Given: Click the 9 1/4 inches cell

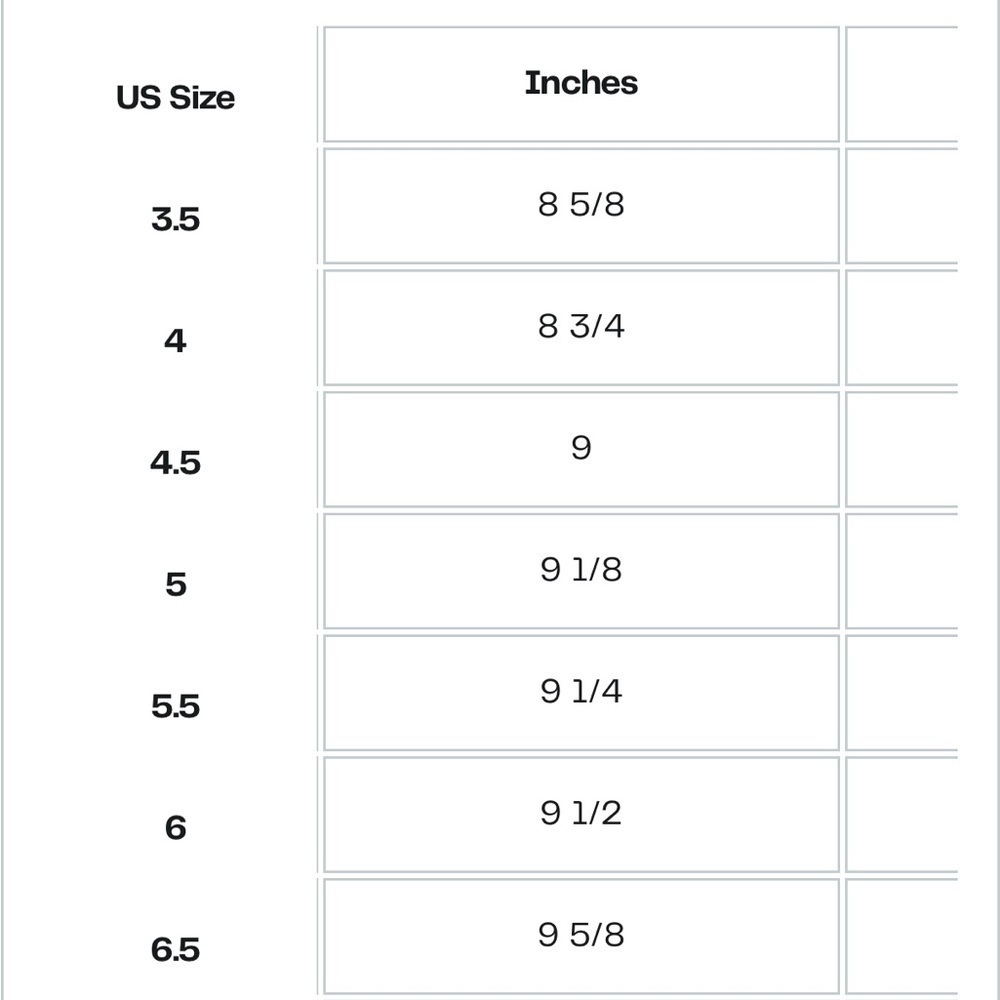Looking at the screenshot, I should 581,693.
